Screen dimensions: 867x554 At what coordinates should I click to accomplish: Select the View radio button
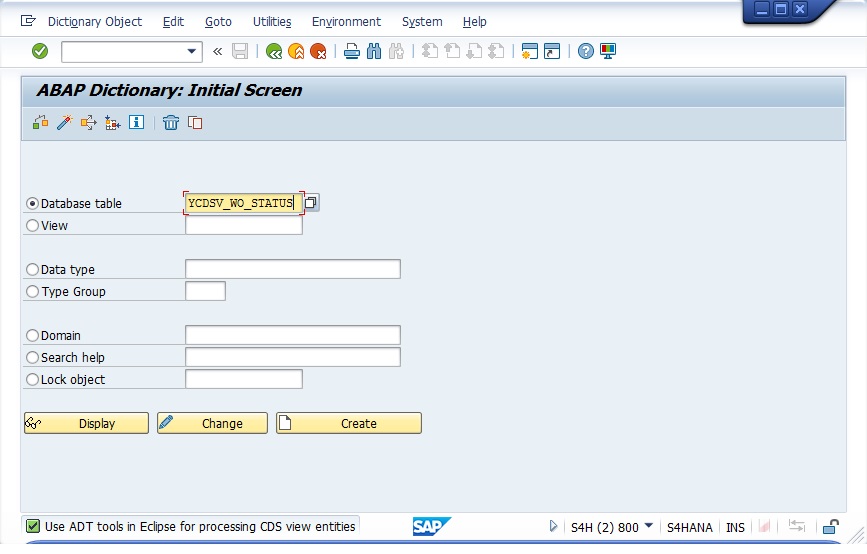tap(33, 226)
